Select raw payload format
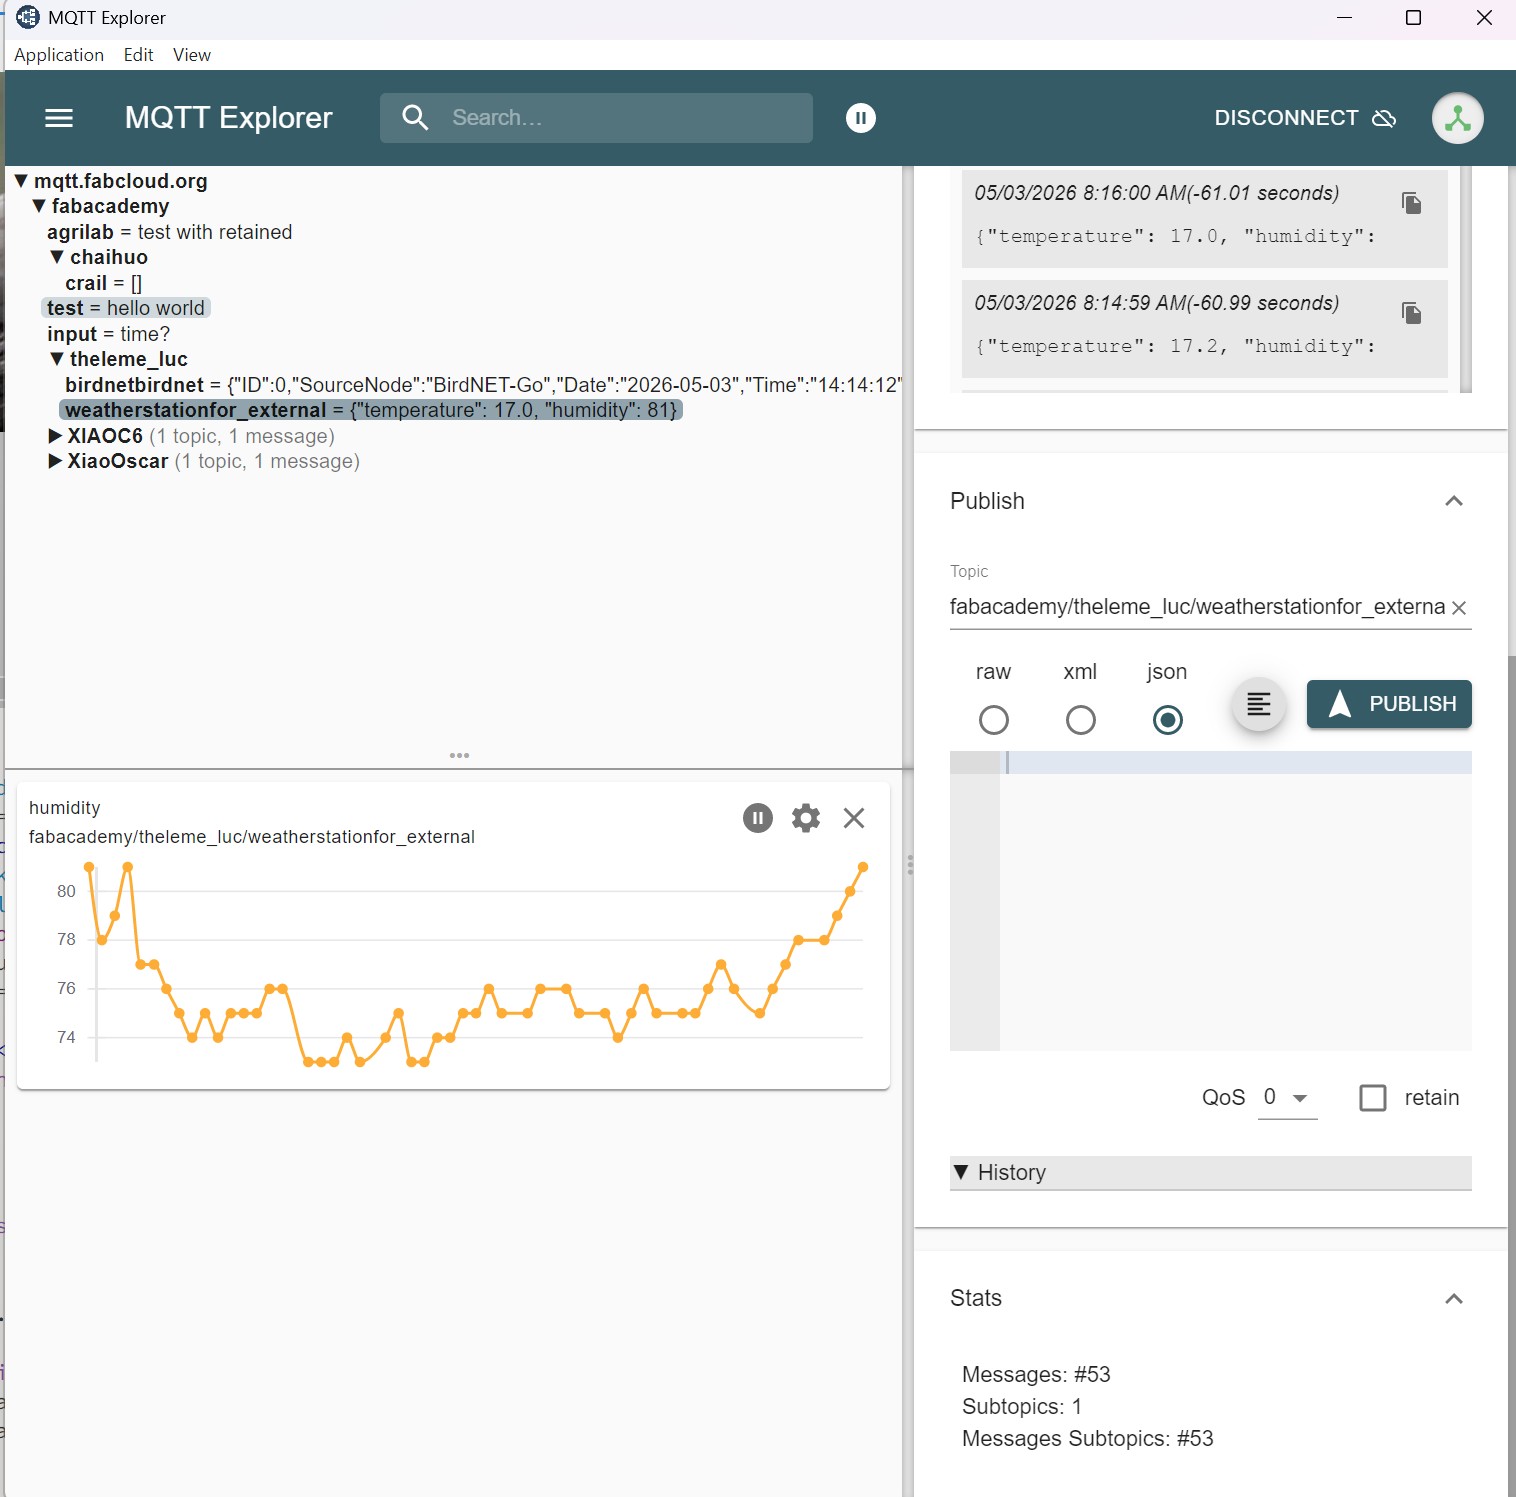Viewport: 1516px width, 1497px height. pyautogui.click(x=994, y=720)
